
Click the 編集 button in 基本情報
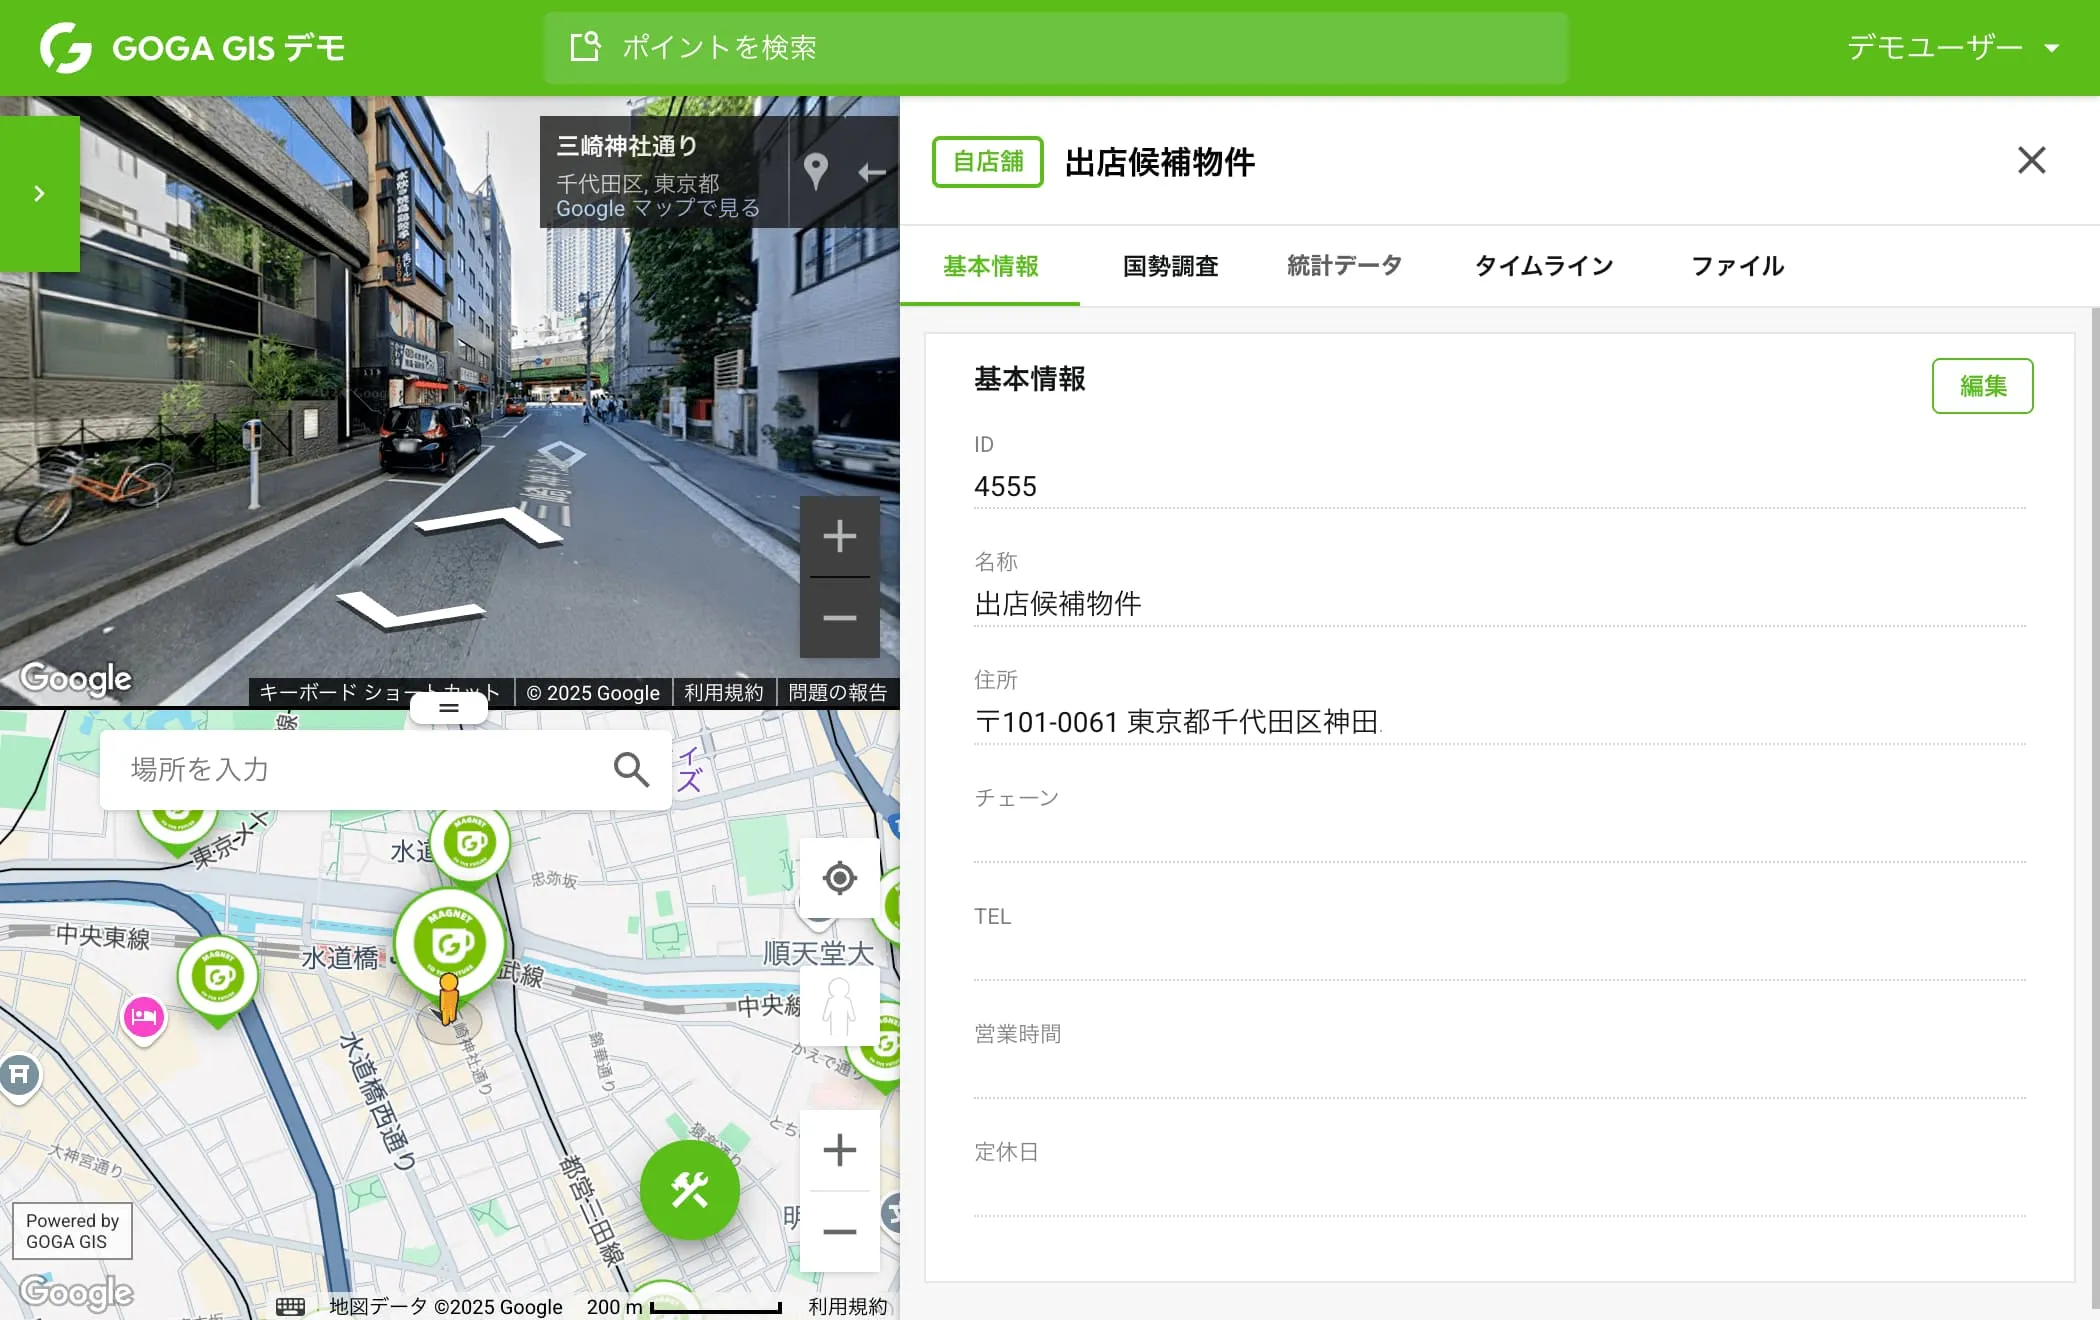click(x=1982, y=385)
